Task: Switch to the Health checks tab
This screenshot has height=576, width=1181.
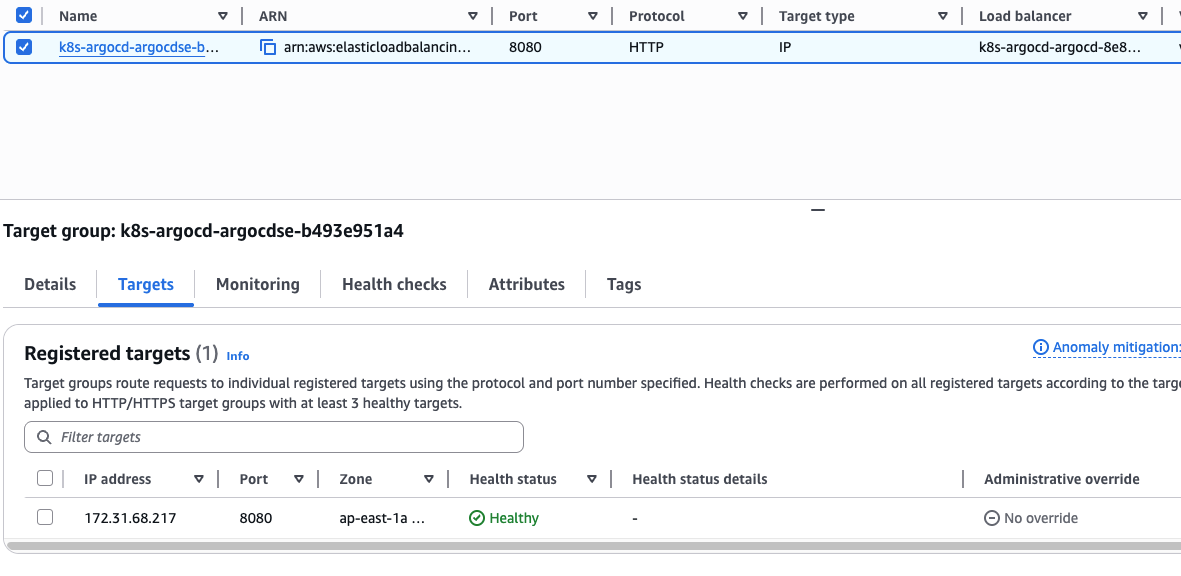Action: click(x=394, y=284)
